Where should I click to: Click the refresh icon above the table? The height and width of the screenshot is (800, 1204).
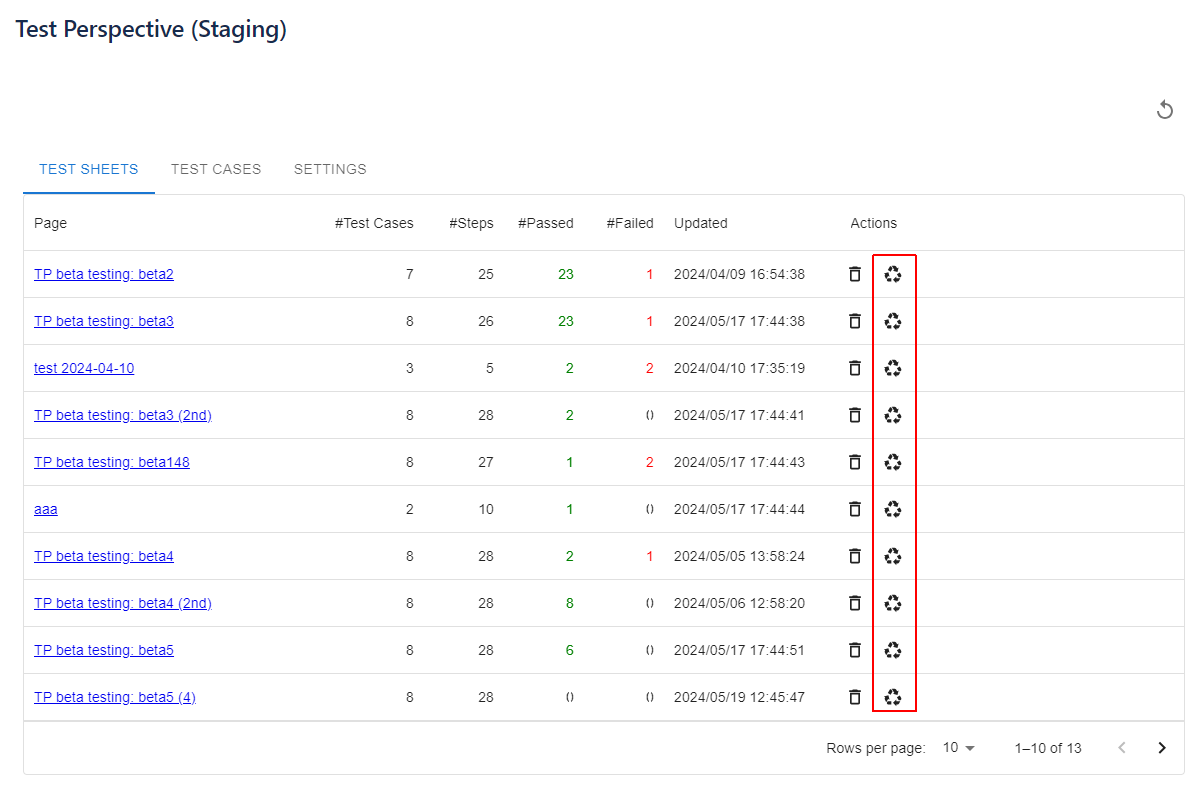[1164, 110]
